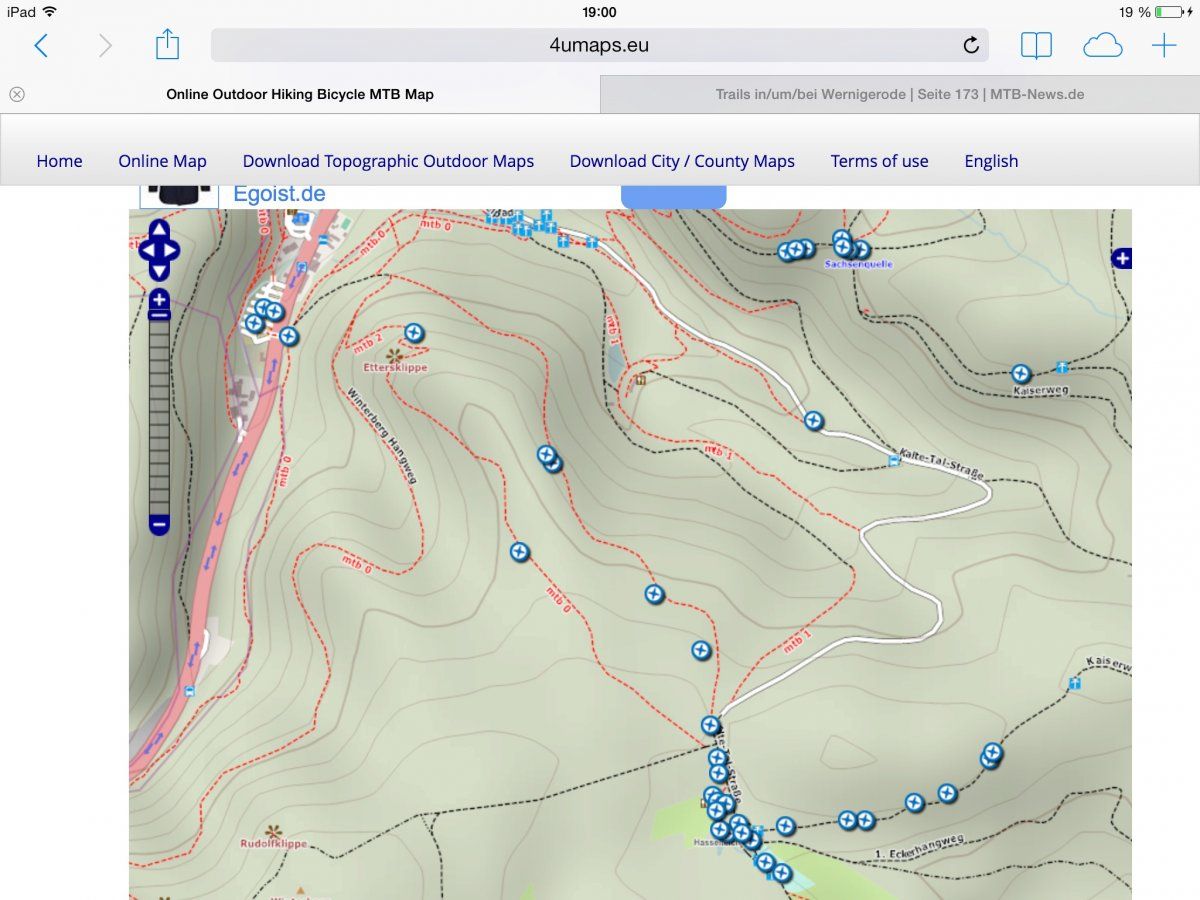Select the English language link
Image resolution: width=1200 pixels, height=900 pixels.
[990, 161]
